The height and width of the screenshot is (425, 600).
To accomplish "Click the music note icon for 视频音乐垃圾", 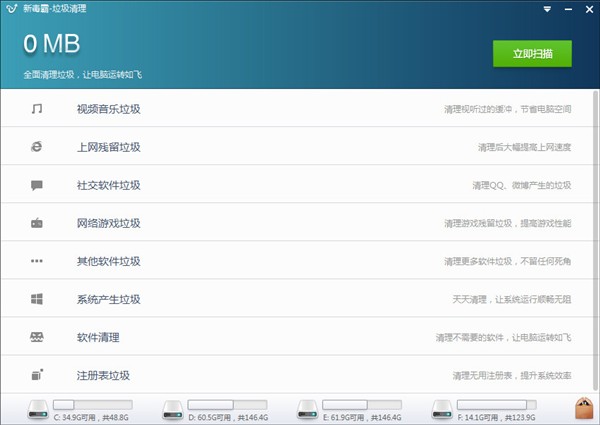I will tap(37, 109).
